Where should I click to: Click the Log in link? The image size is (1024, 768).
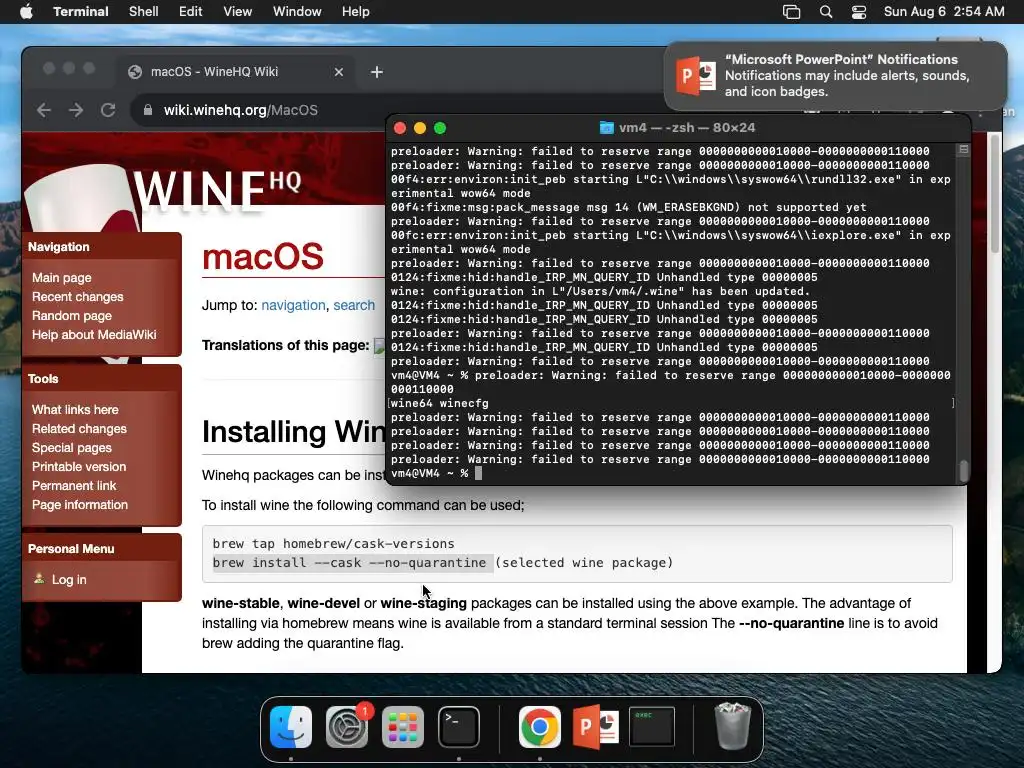pos(69,579)
